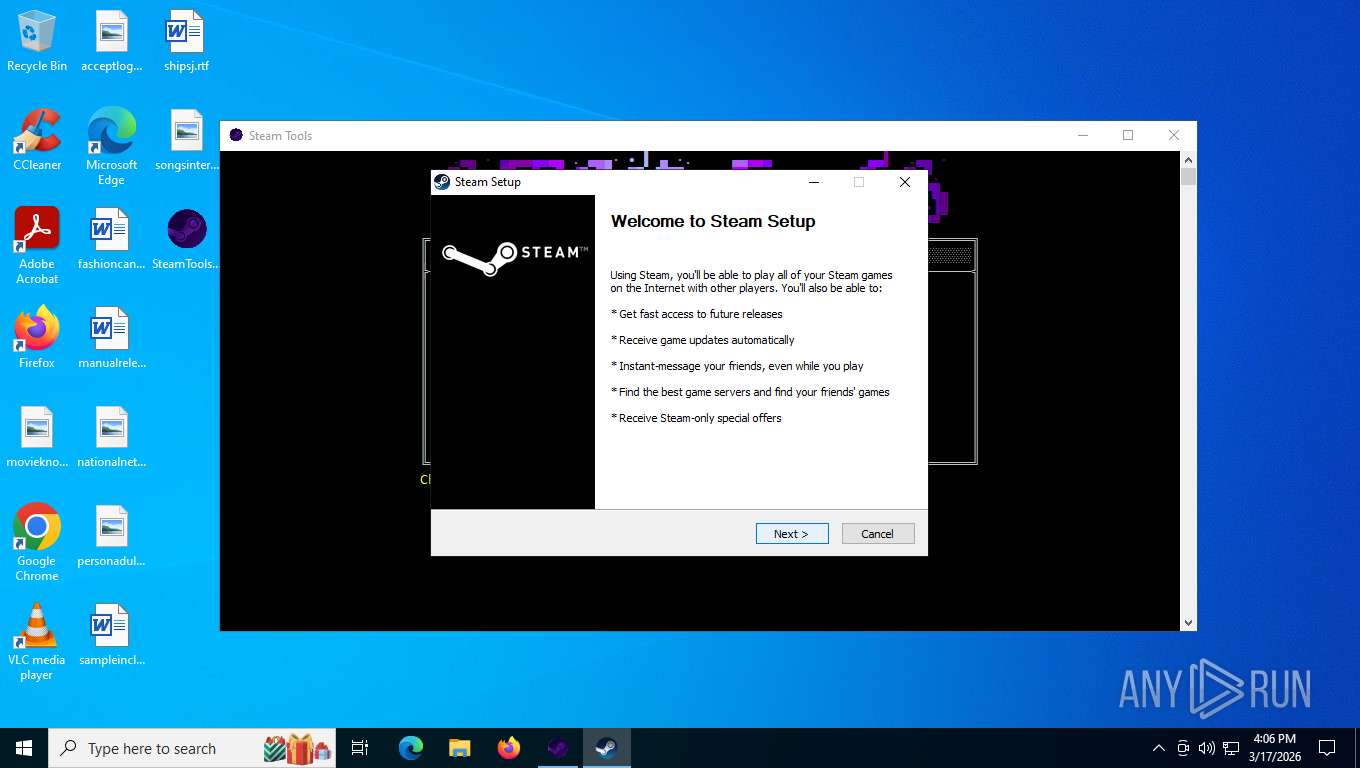
Task: Select the fashioncan document icon
Action: pos(112,239)
